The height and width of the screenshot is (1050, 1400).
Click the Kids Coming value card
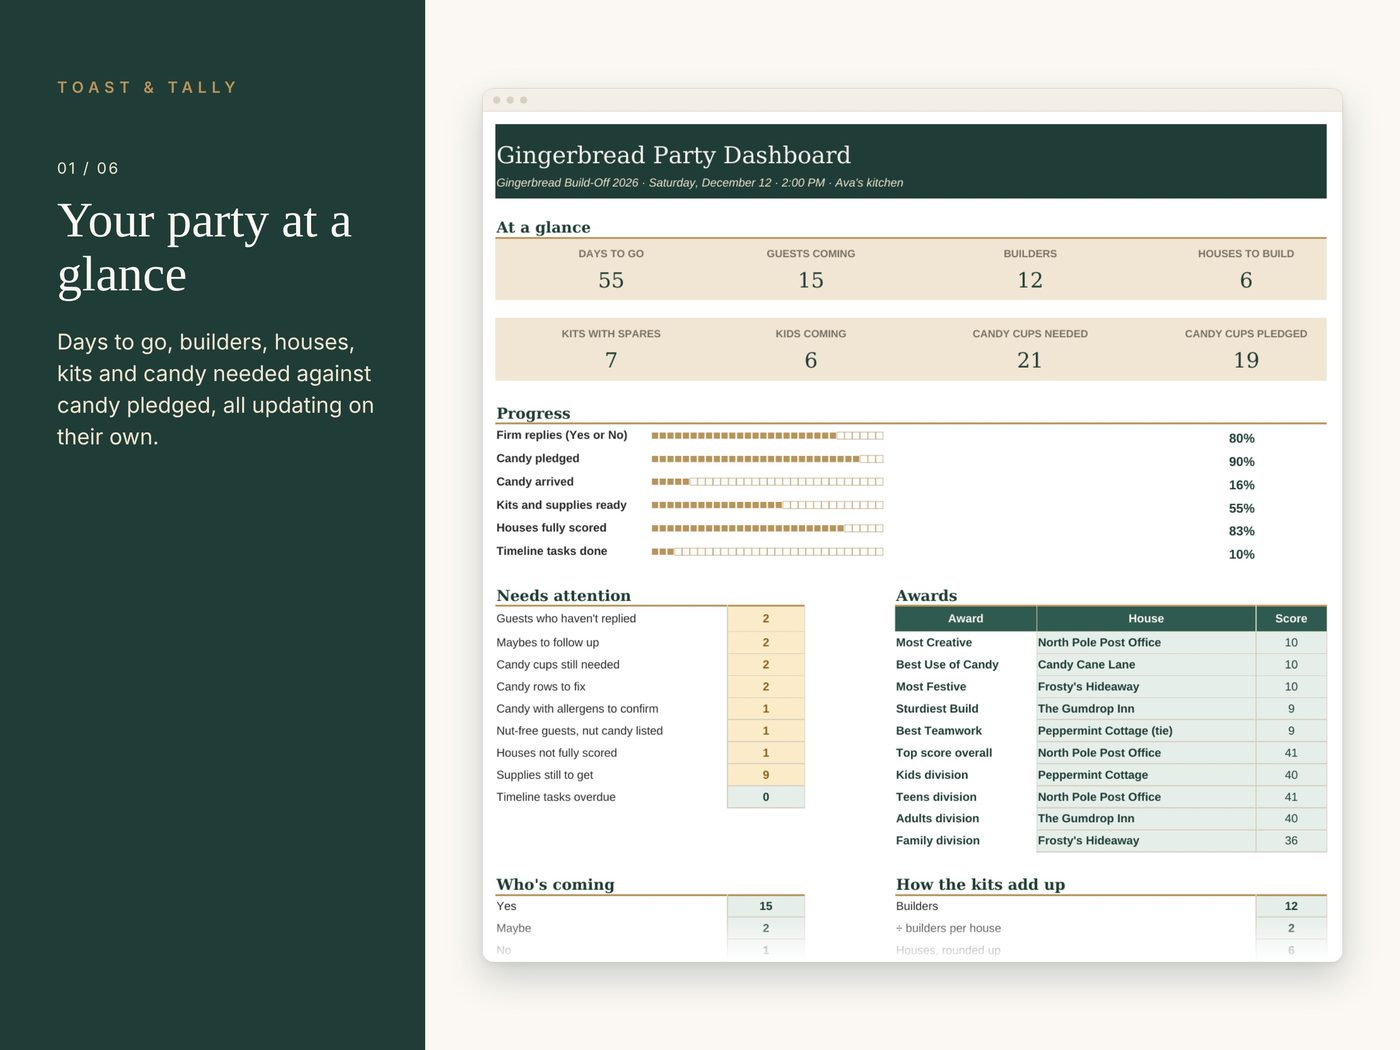(811, 349)
